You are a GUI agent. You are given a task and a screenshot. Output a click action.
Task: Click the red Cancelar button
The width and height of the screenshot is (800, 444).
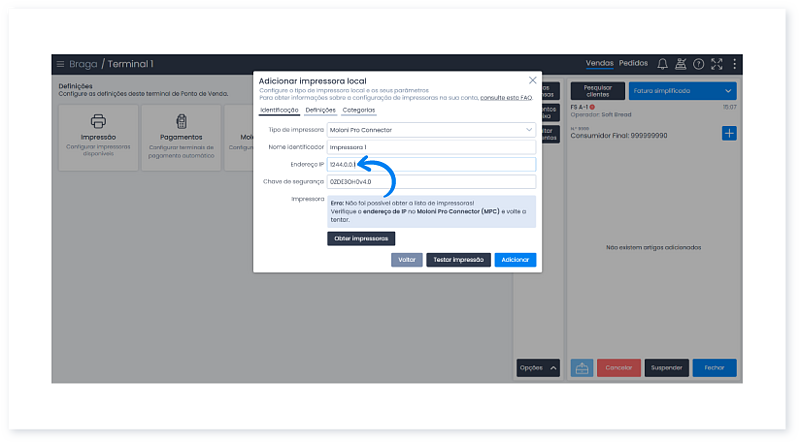(619, 368)
